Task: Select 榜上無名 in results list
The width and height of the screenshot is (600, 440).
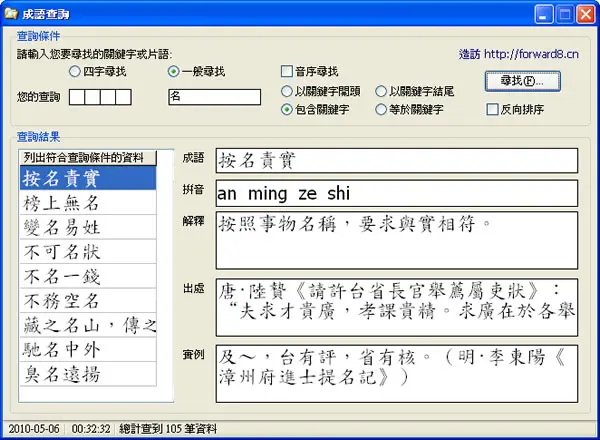Action: (88, 203)
